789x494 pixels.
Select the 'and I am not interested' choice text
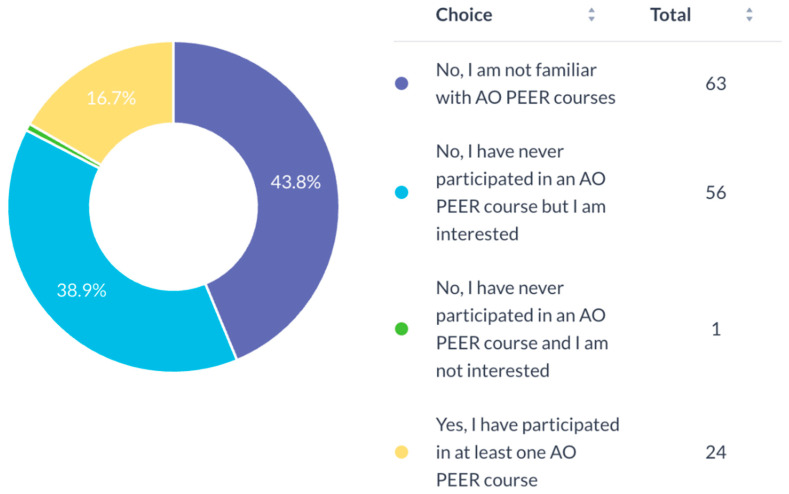point(522,329)
